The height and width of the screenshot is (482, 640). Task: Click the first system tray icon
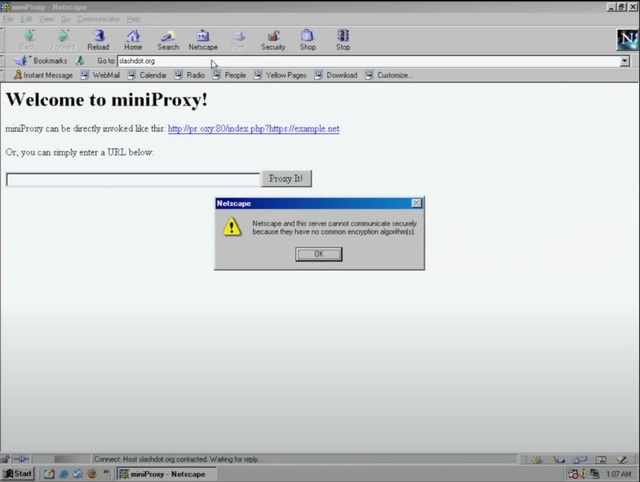[x=573, y=474]
